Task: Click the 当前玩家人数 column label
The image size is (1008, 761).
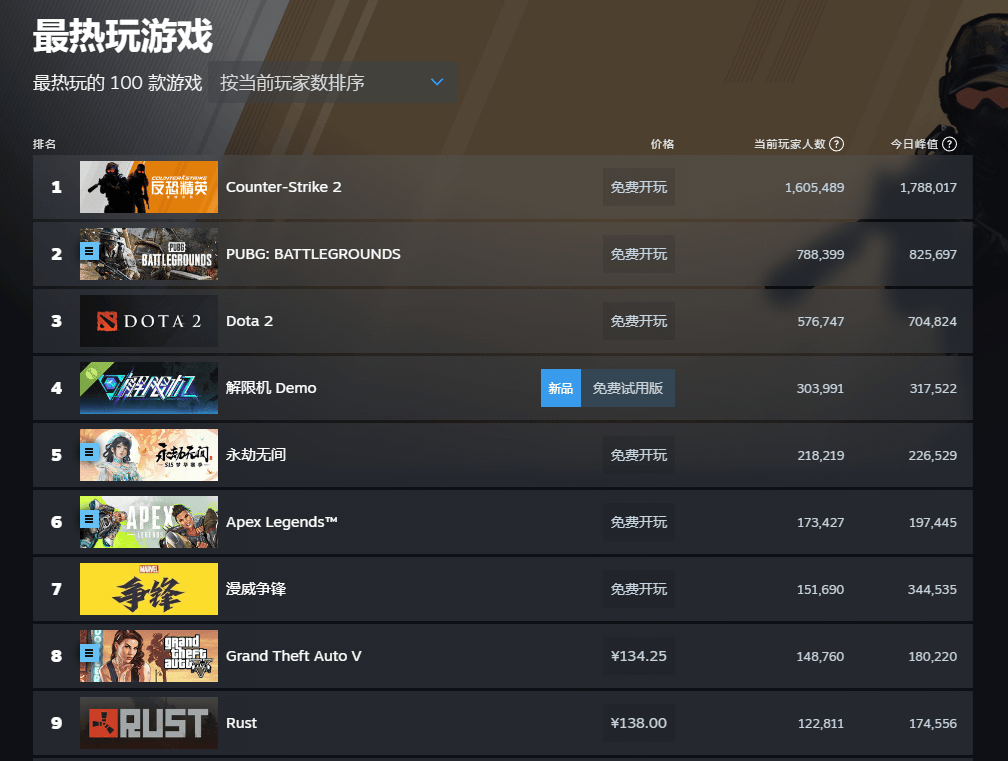Action: (x=789, y=144)
